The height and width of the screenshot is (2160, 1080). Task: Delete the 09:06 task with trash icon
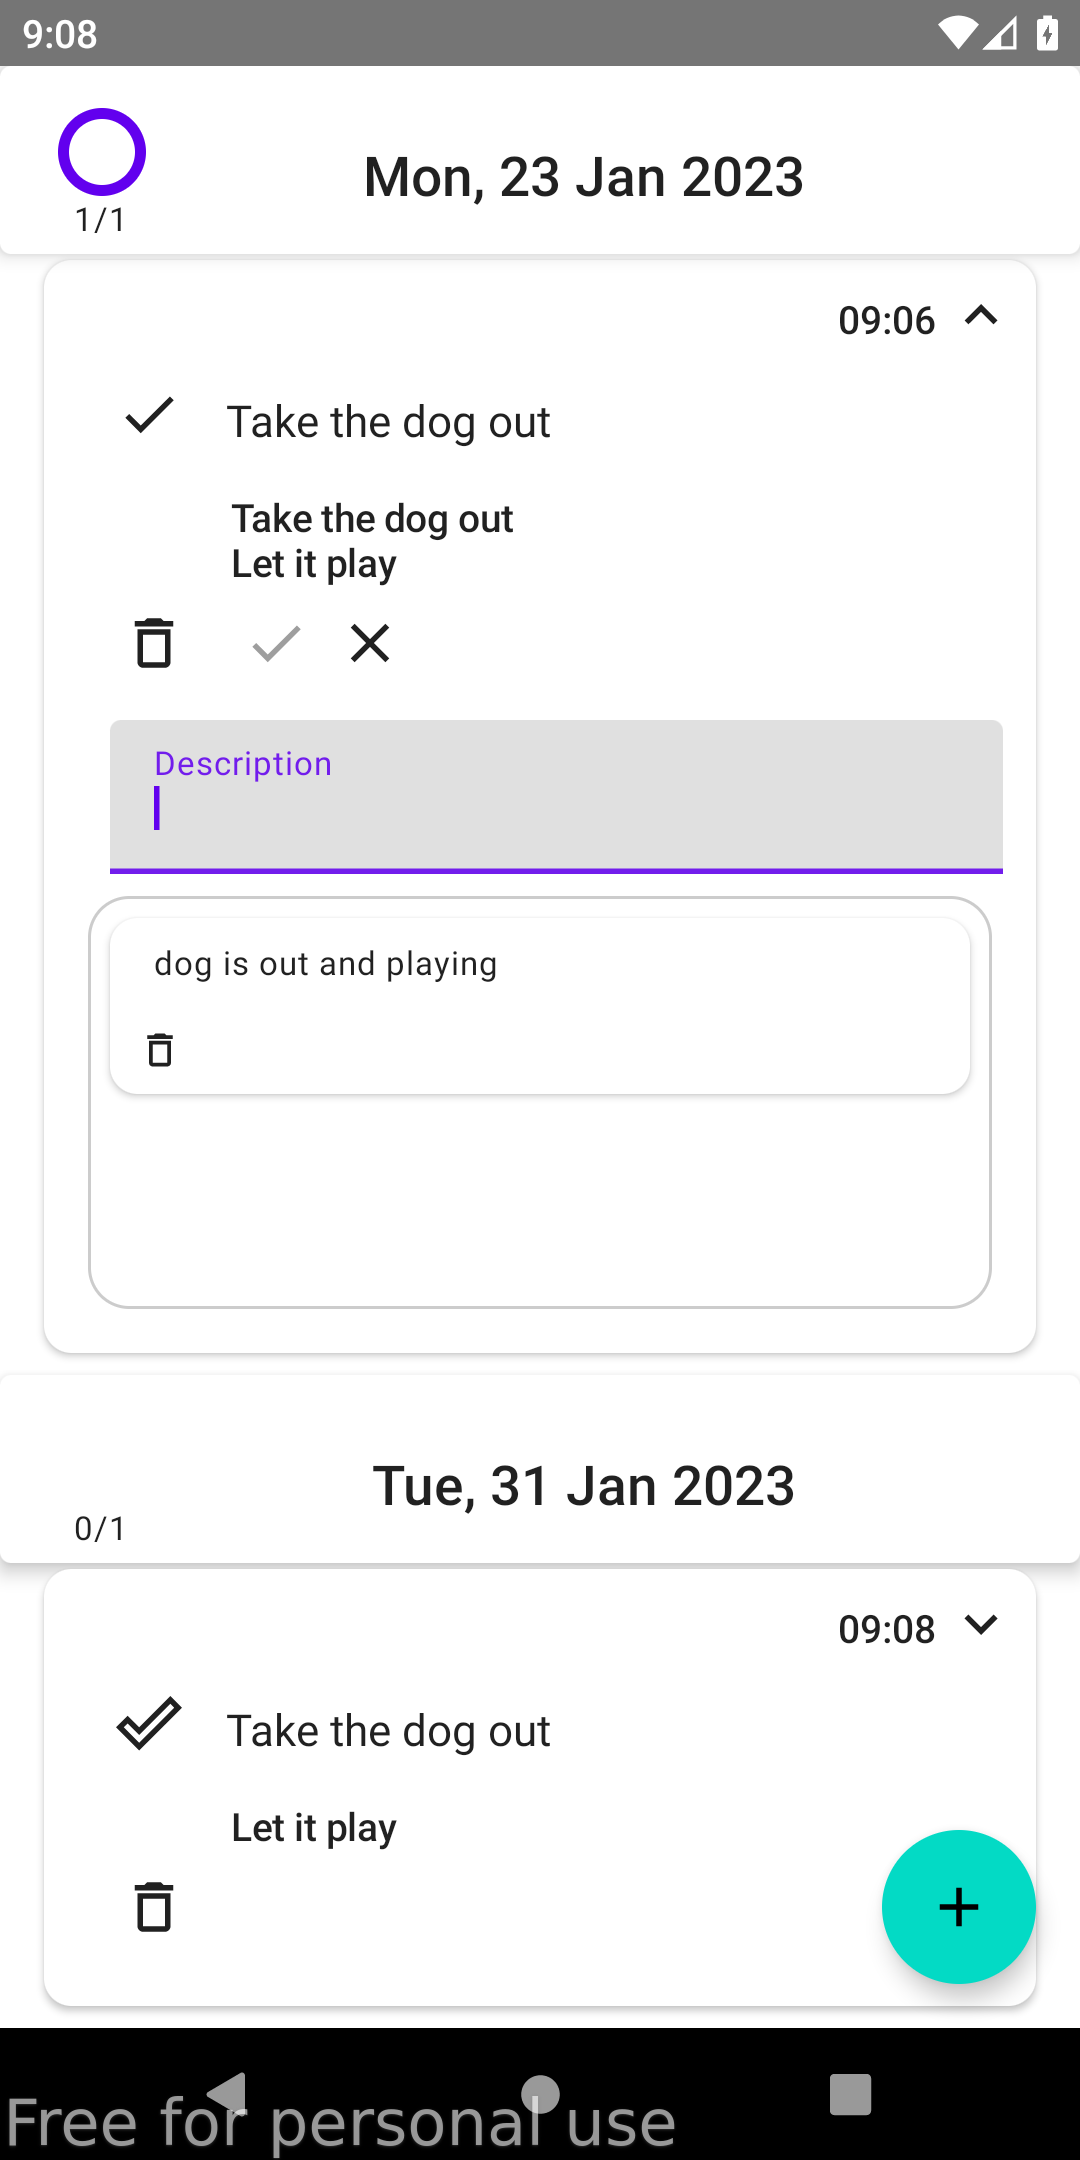[154, 643]
